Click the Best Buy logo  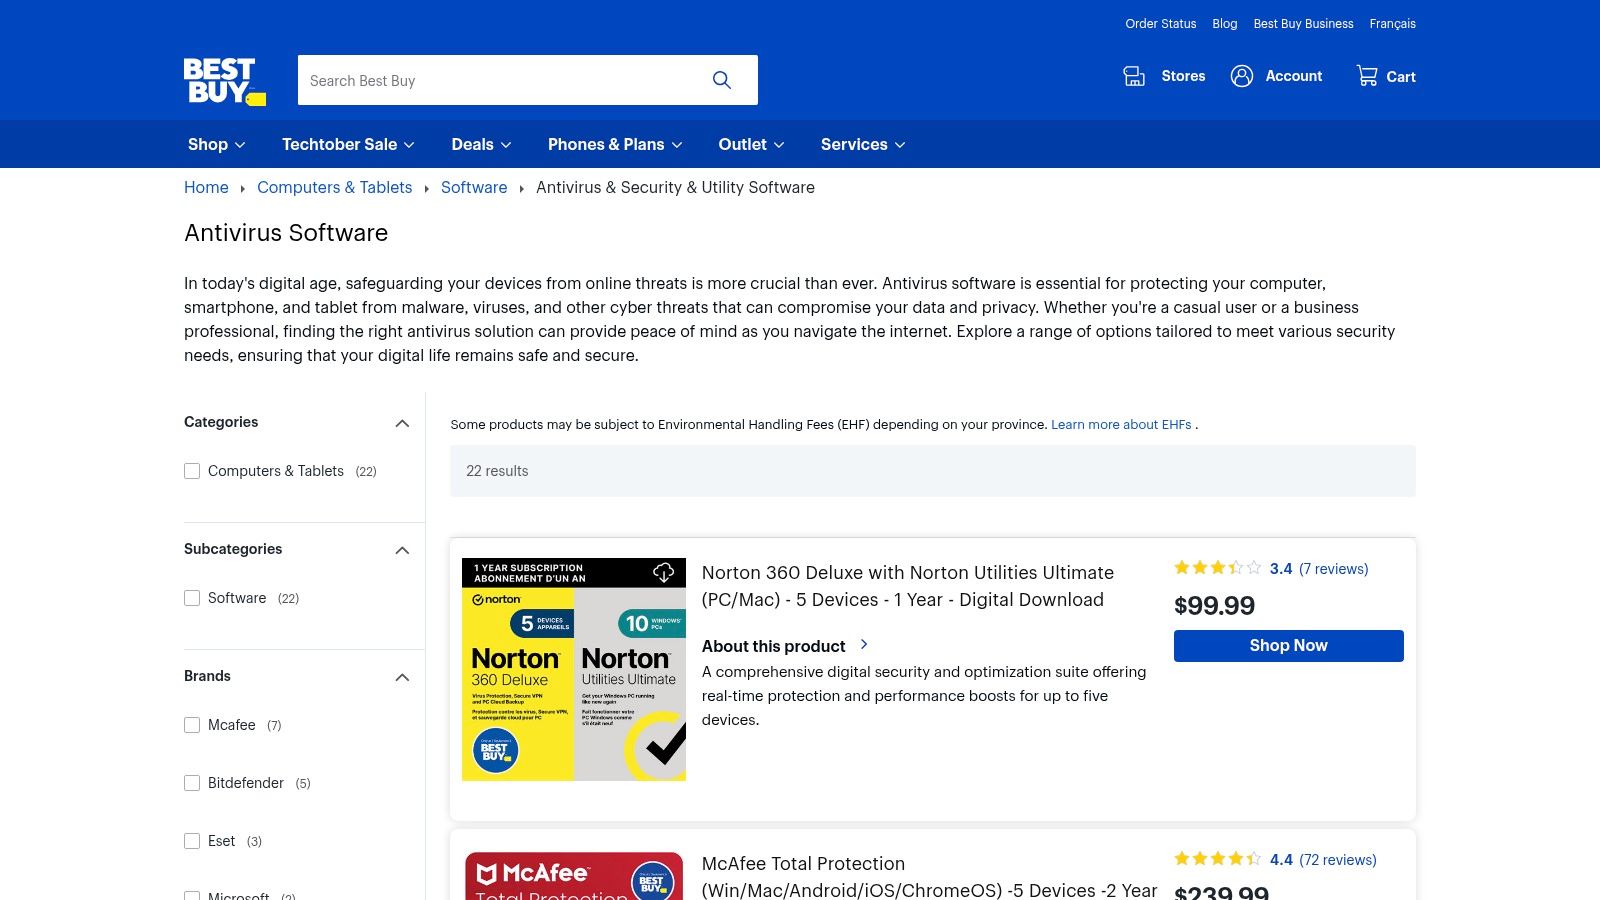[x=223, y=80]
